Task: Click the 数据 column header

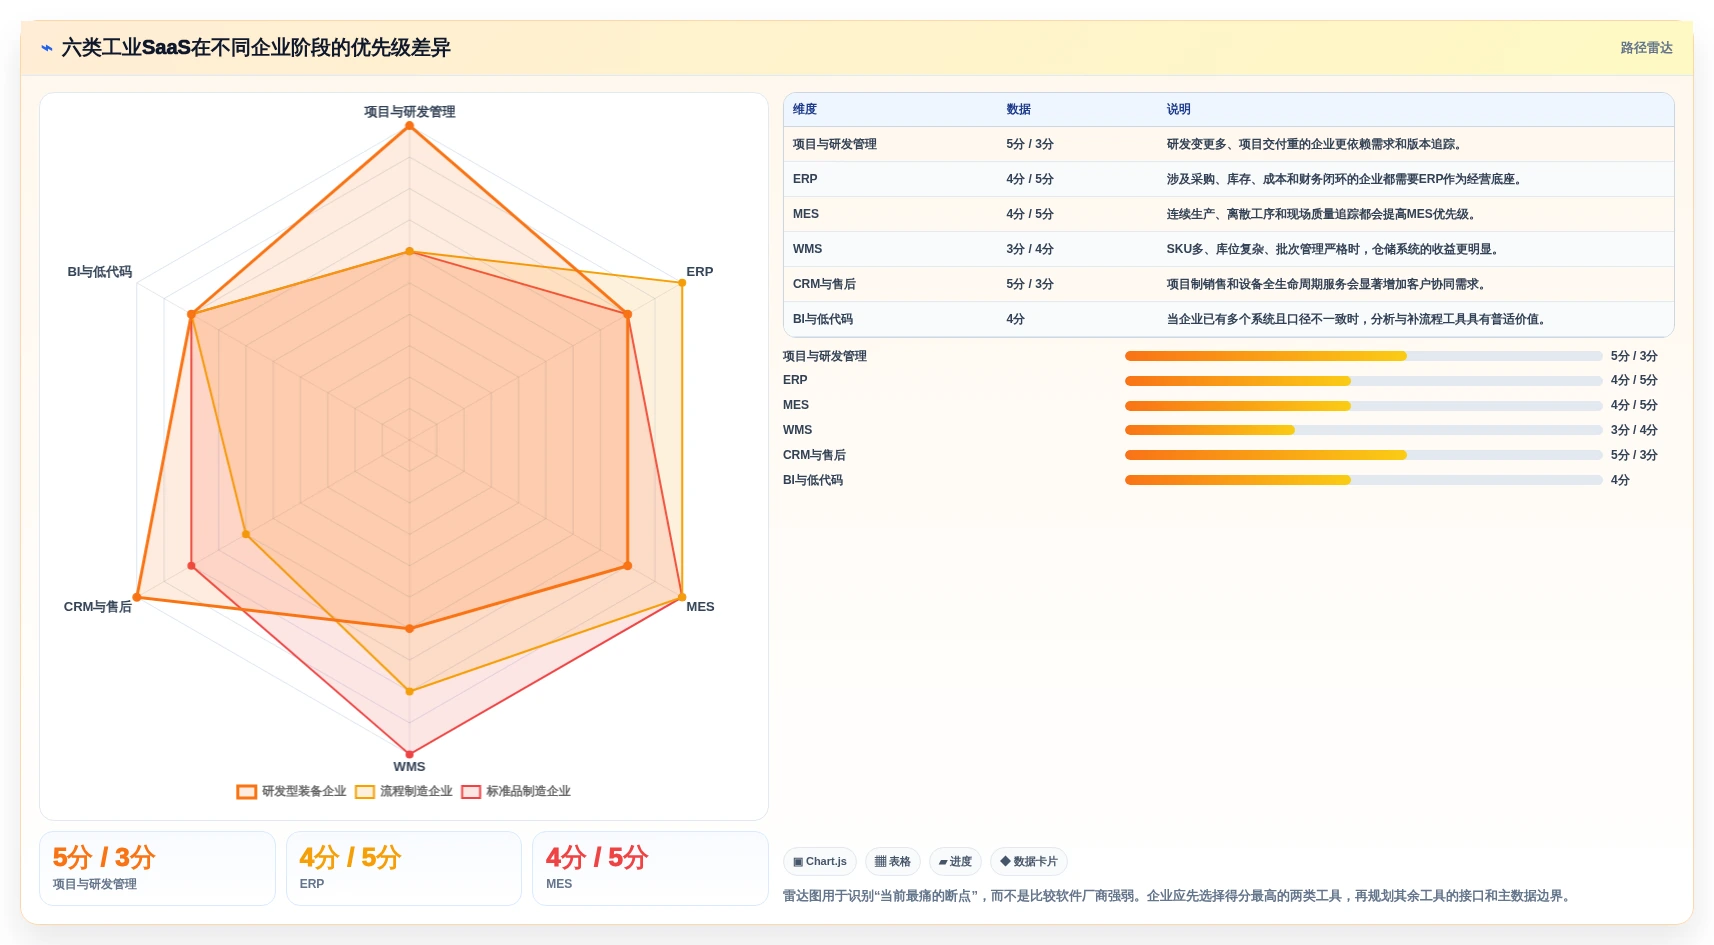Action: coord(1018,109)
